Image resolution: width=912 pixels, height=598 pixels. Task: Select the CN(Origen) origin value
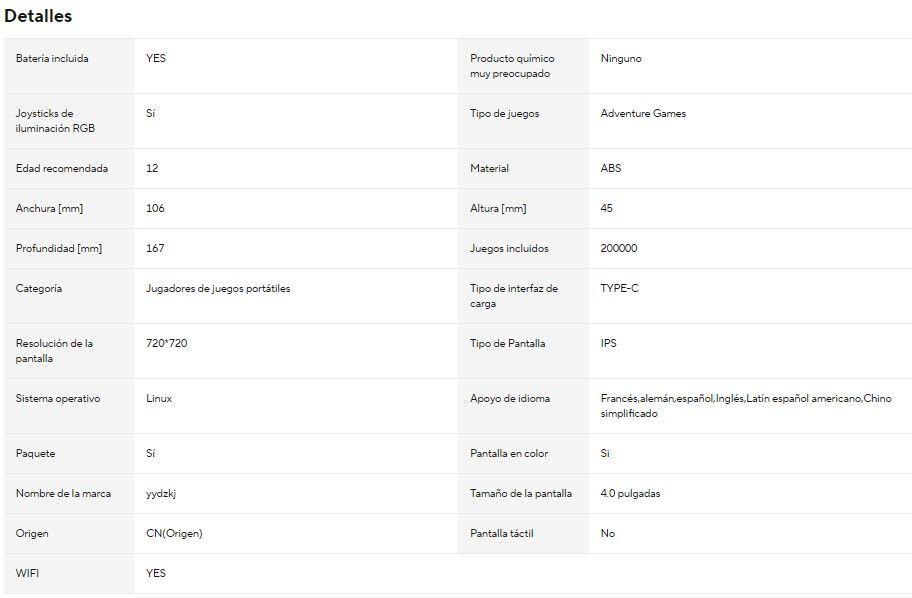pos(174,533)
